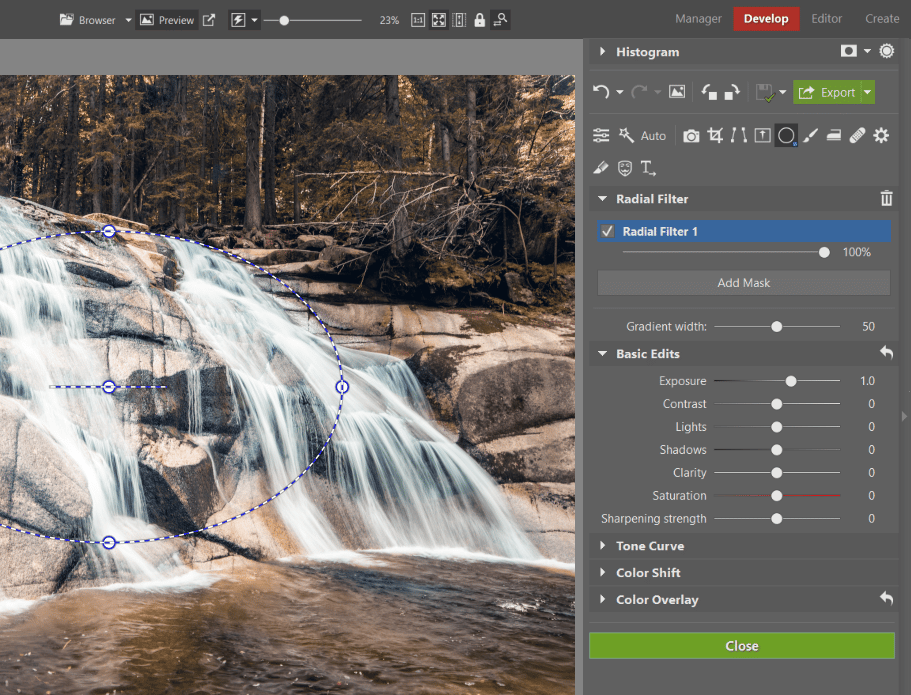Select the Radial Filter 1 entry

point(744,231)
